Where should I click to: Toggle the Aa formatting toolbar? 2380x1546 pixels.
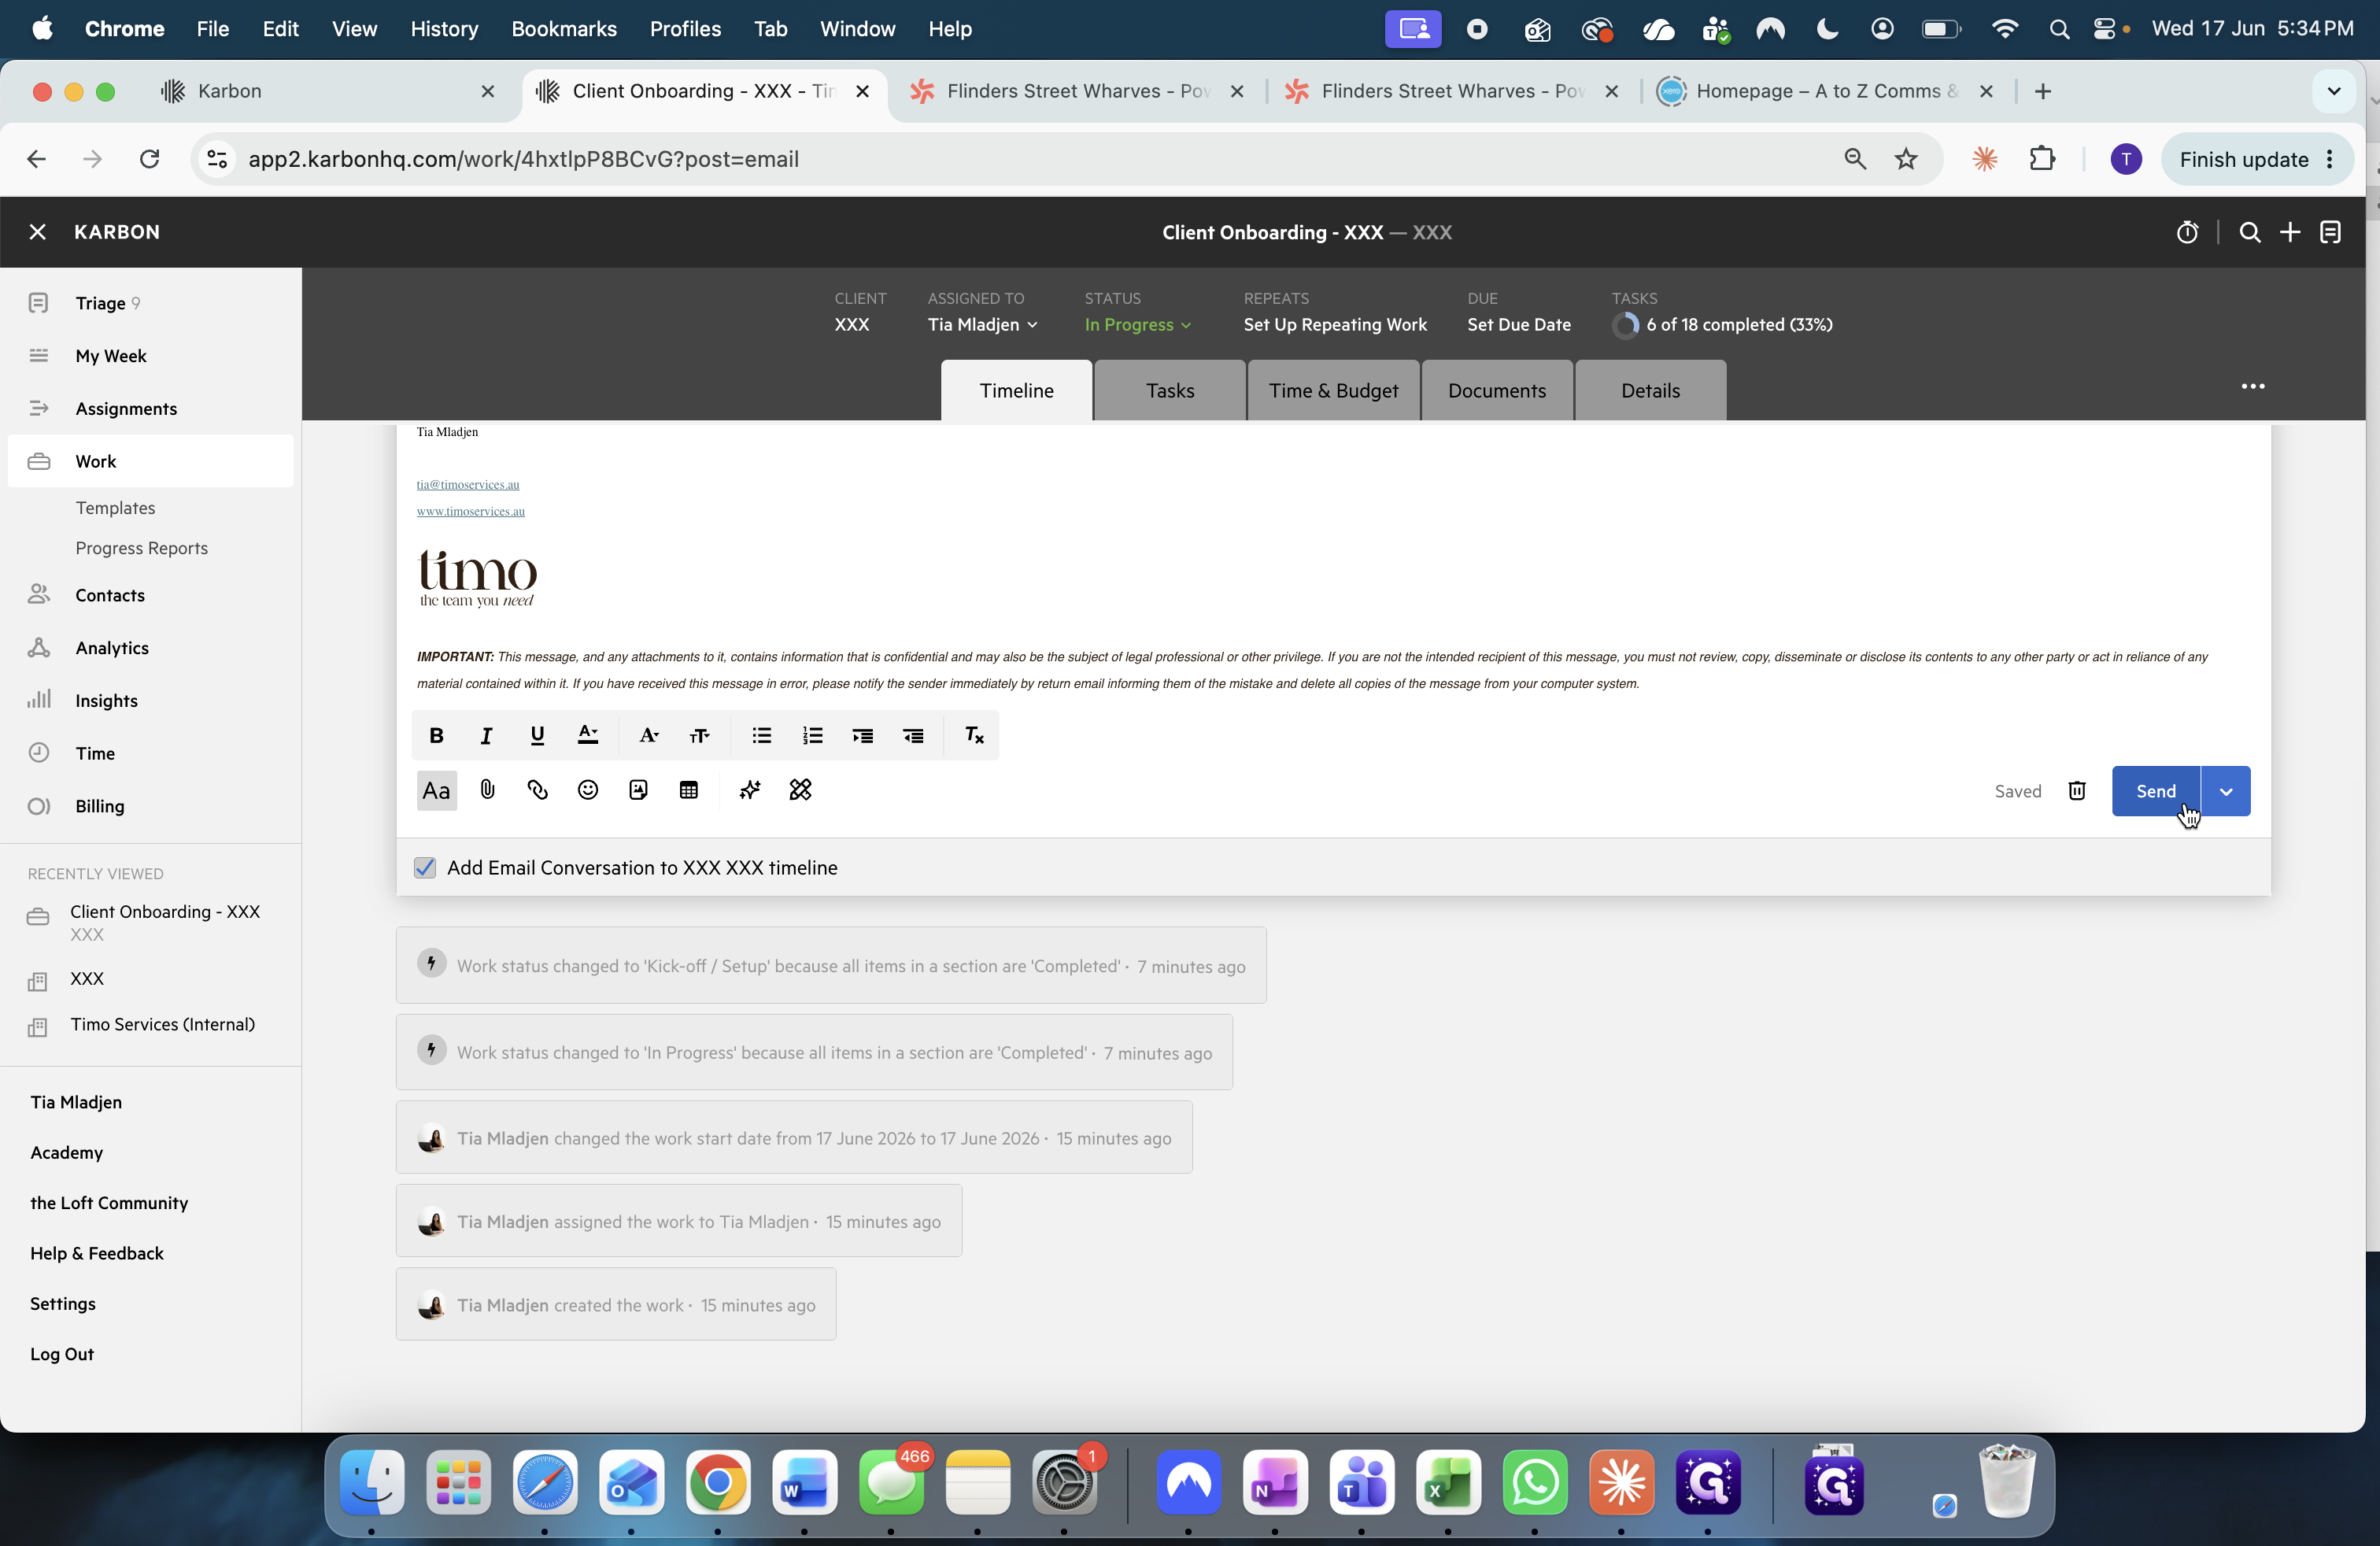point(436,790)
